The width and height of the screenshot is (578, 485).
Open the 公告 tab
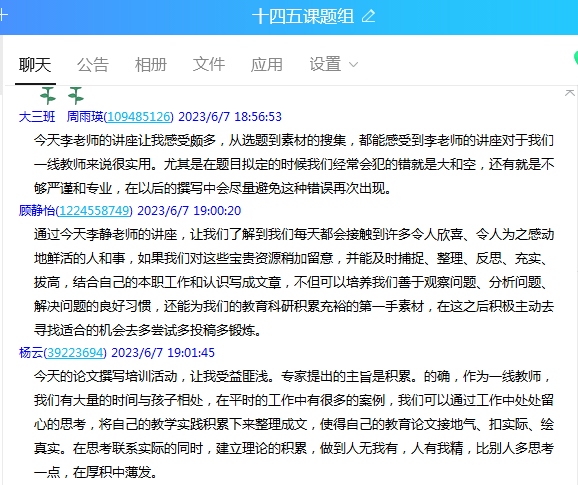coord(93,65)
